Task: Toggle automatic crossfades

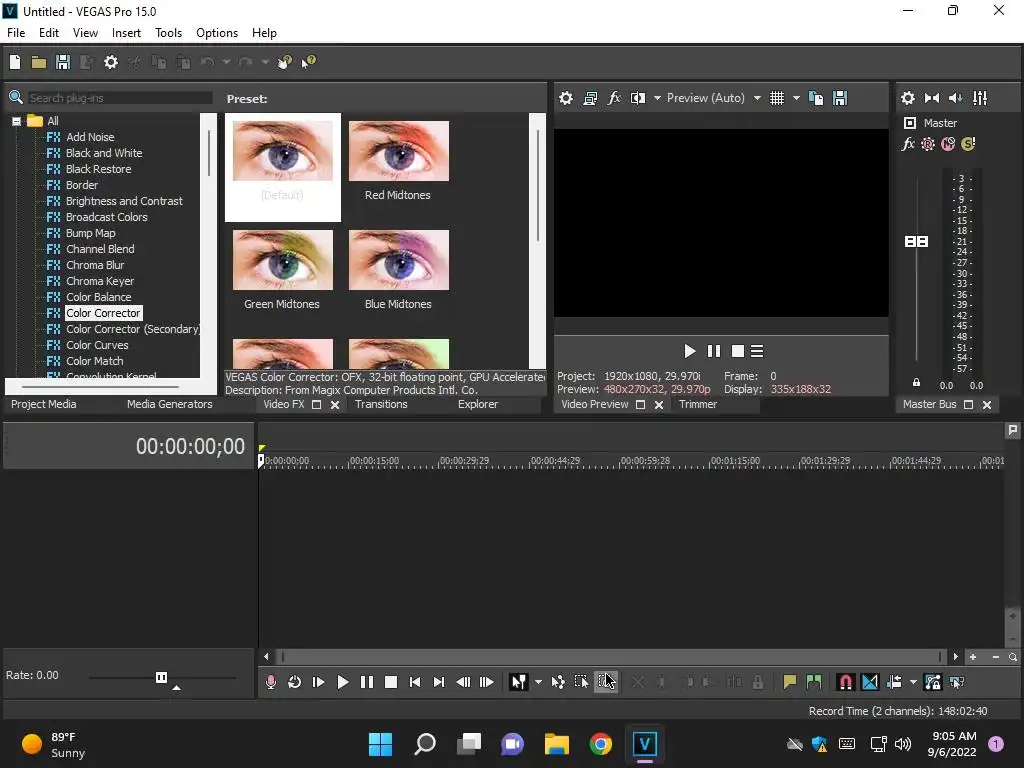Action: 870,682
